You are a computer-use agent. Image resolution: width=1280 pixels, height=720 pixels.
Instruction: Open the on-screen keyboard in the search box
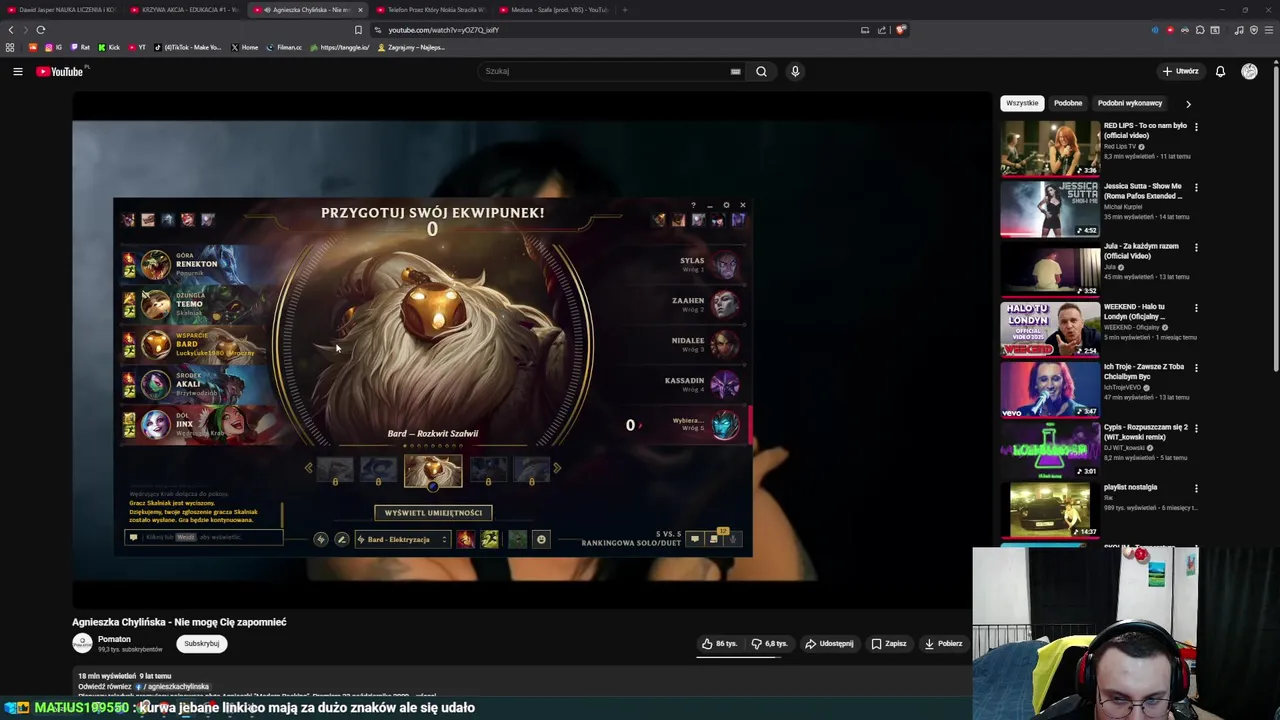point(735,71)
